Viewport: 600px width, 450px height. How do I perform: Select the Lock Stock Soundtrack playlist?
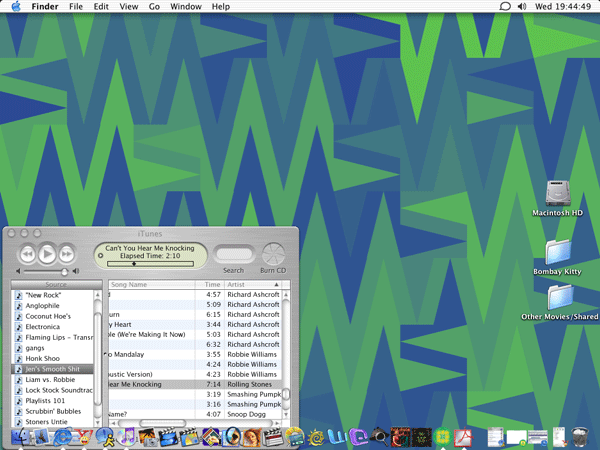(x=53, y=390)
